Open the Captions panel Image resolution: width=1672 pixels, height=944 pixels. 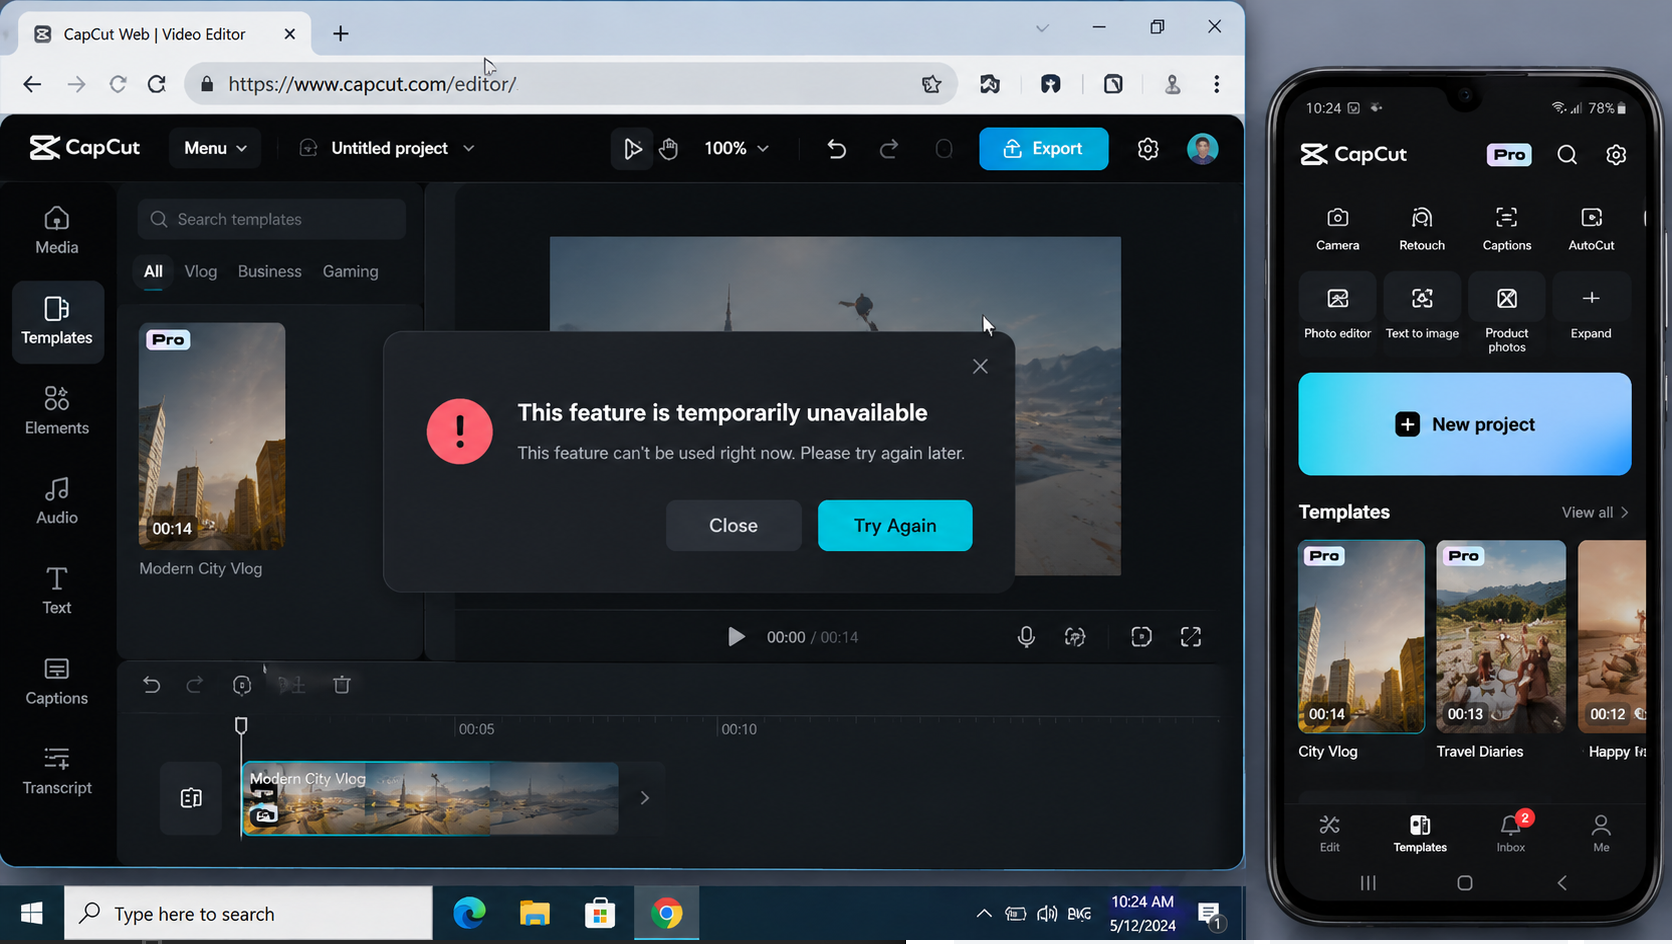point(57,681)
